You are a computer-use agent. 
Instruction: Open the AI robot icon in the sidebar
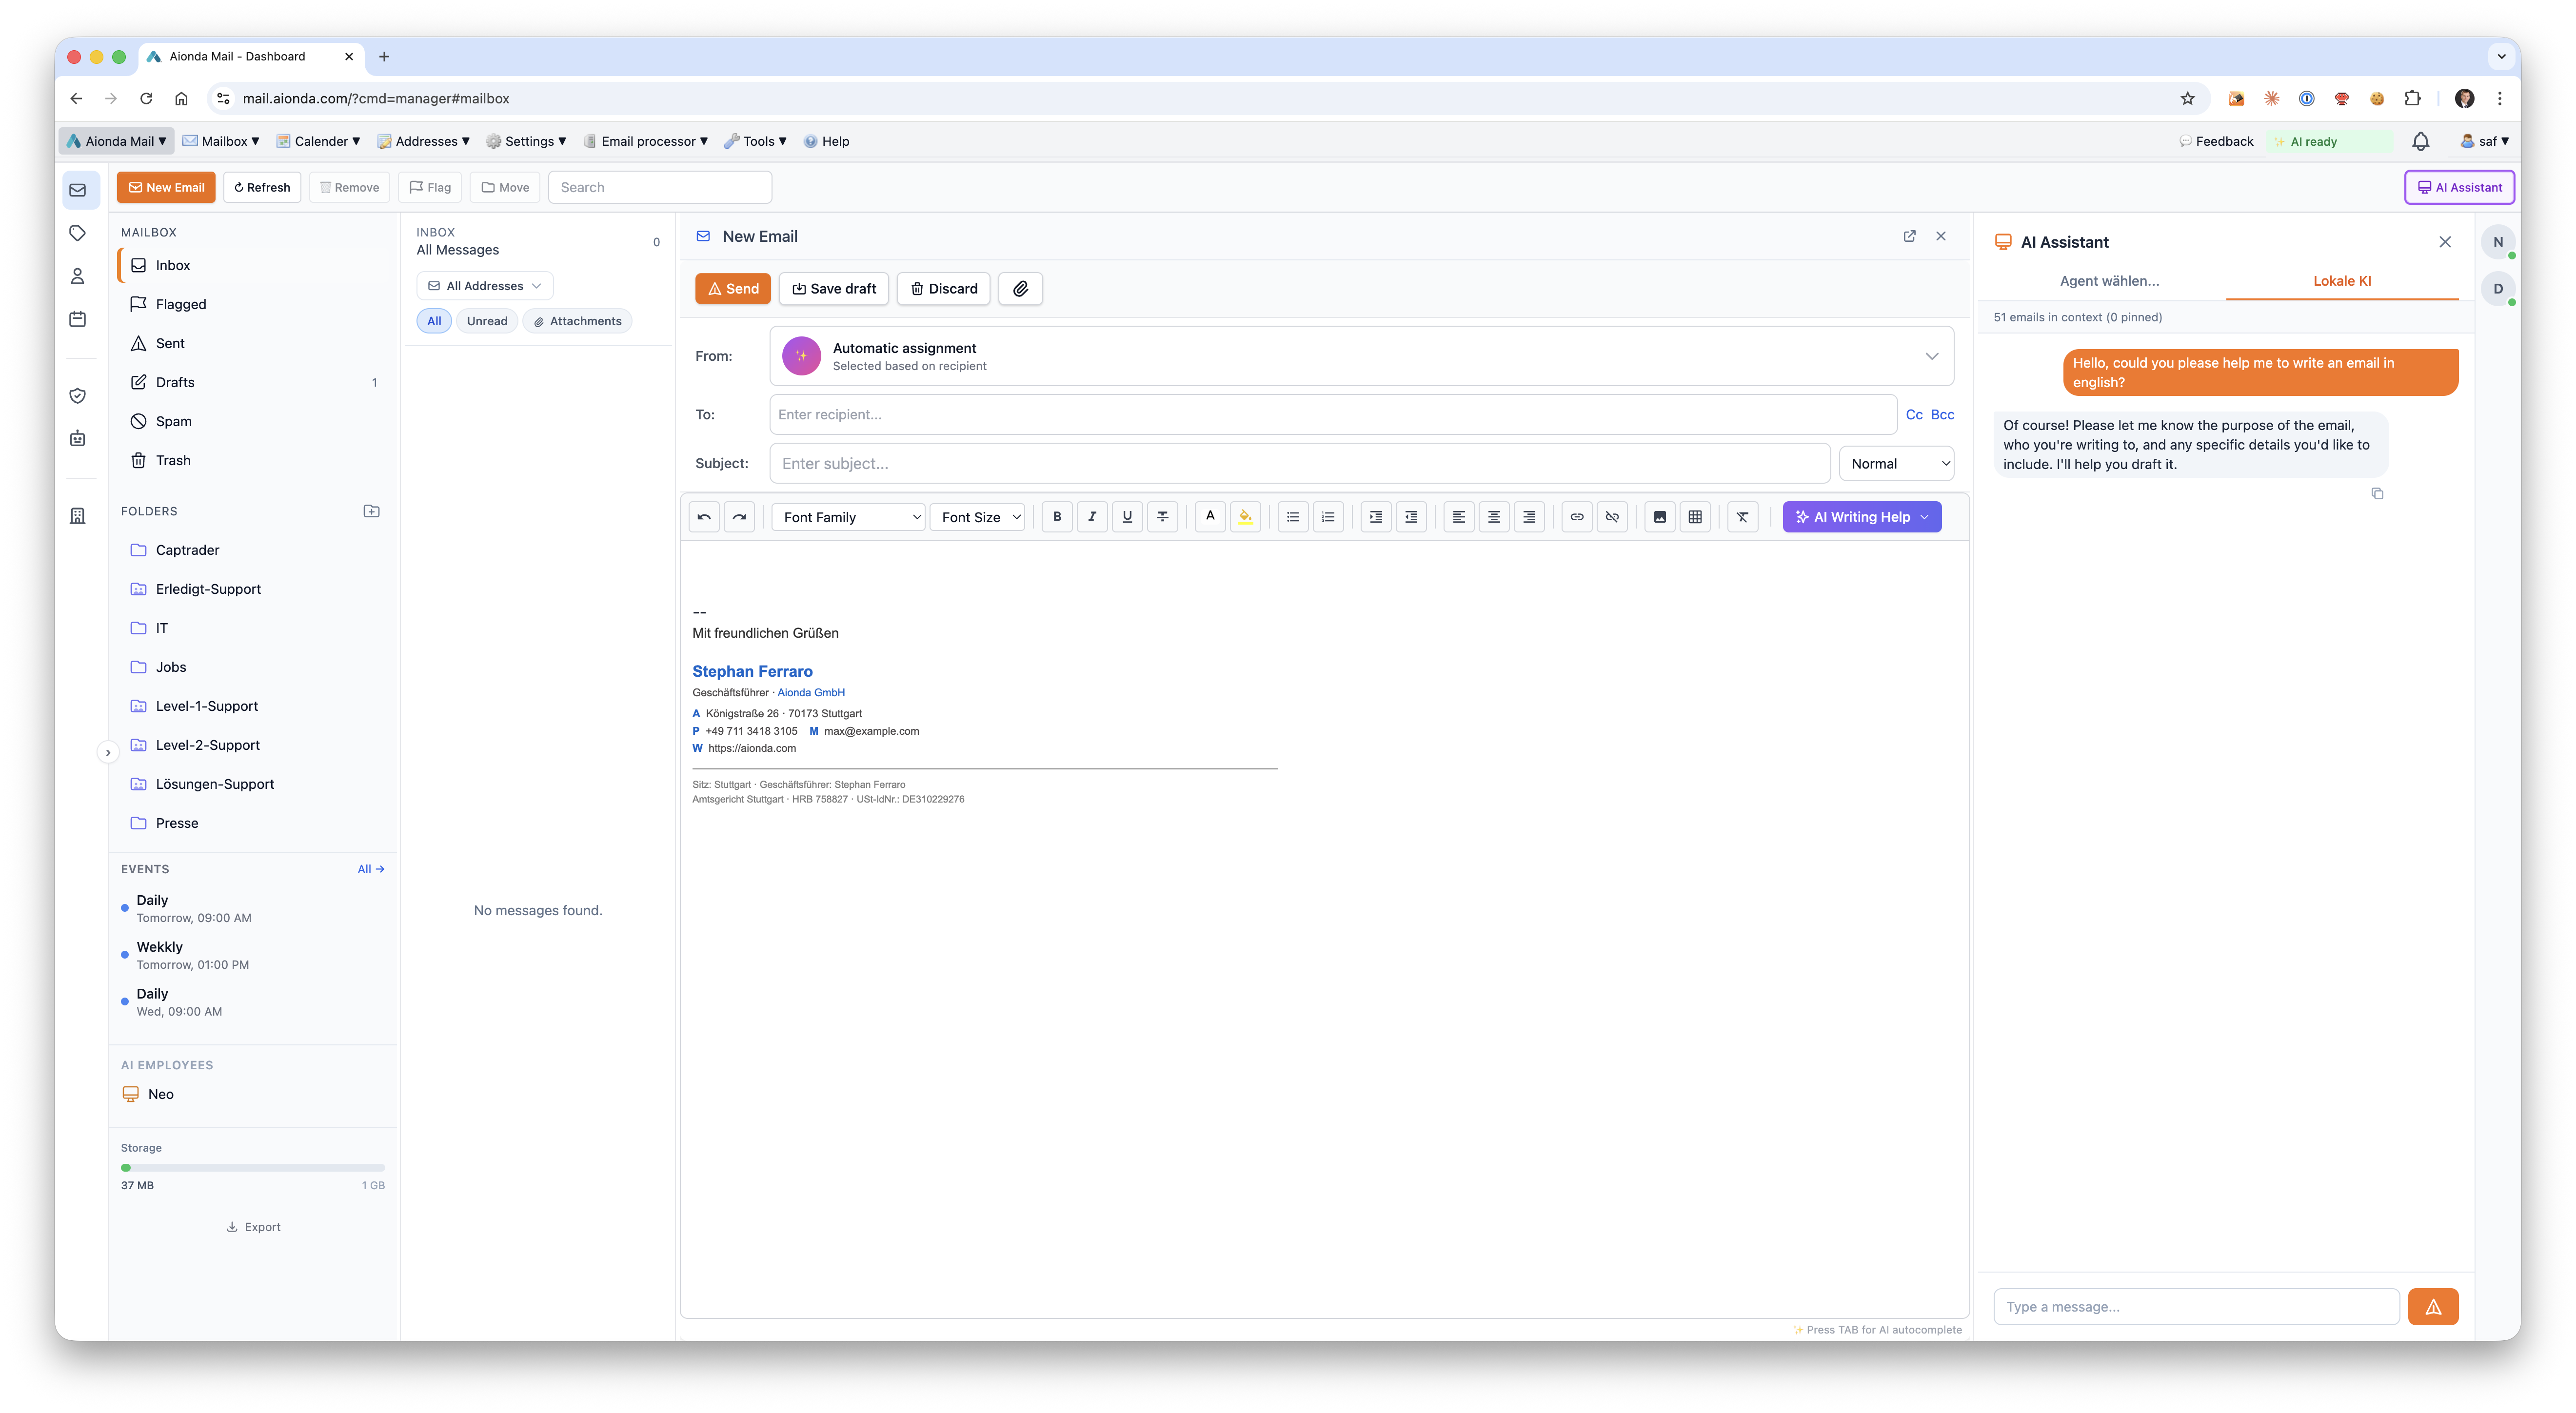[78, 438]
